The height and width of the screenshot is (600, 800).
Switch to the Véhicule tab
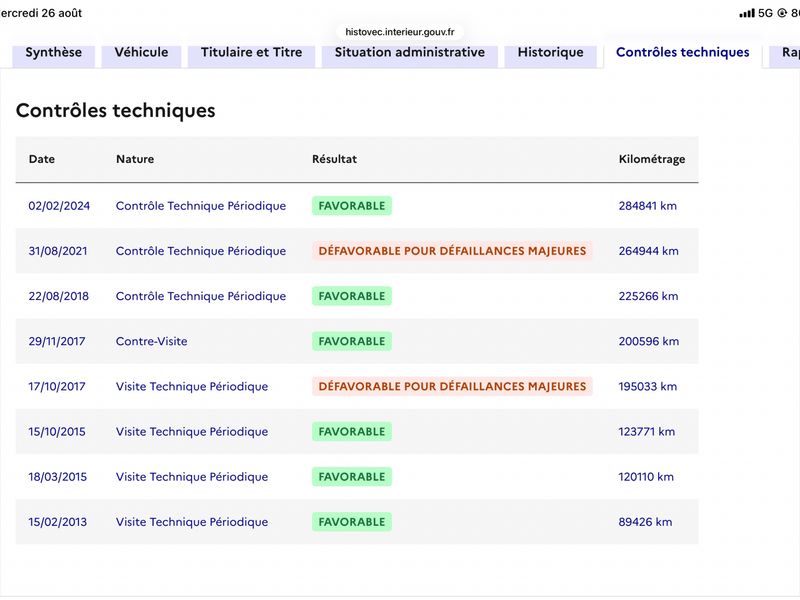(x=141, y=53)
